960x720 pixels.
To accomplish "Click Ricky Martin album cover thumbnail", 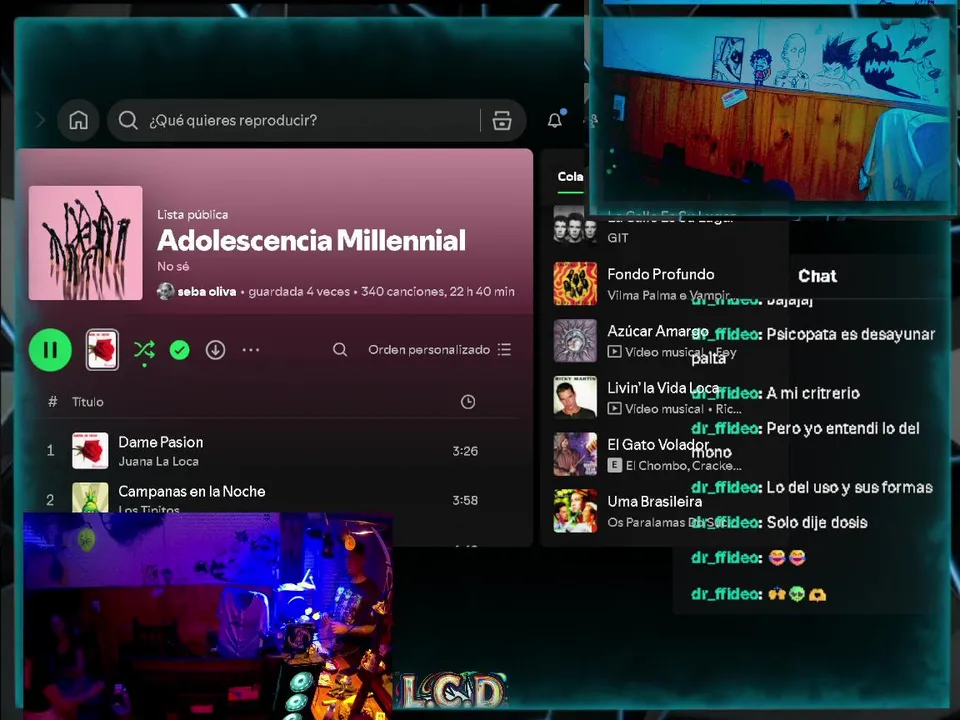I will [575, 397].
